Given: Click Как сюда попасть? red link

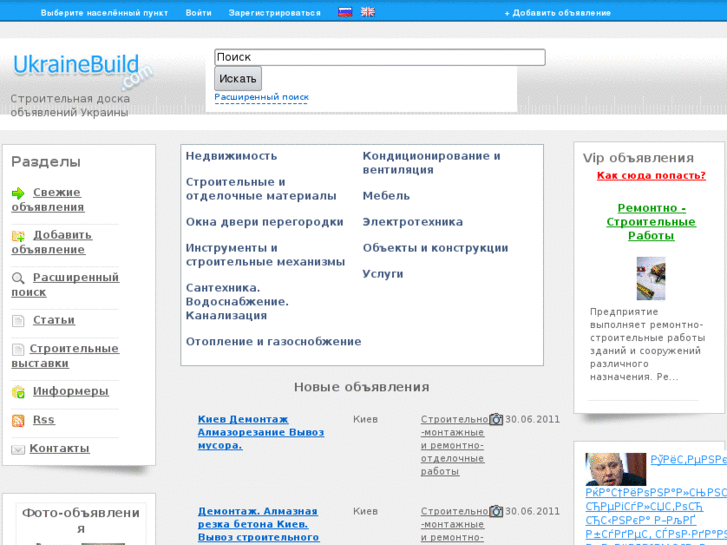Looking at the screenshot, I should point(651,176).
